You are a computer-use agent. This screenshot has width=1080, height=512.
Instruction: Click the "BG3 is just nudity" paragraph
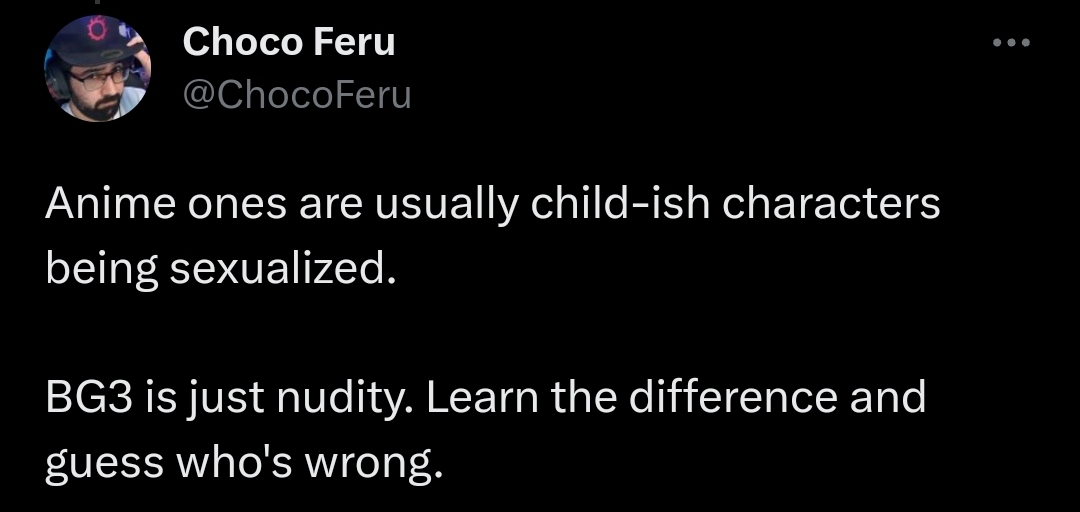(x=485, y=430)
